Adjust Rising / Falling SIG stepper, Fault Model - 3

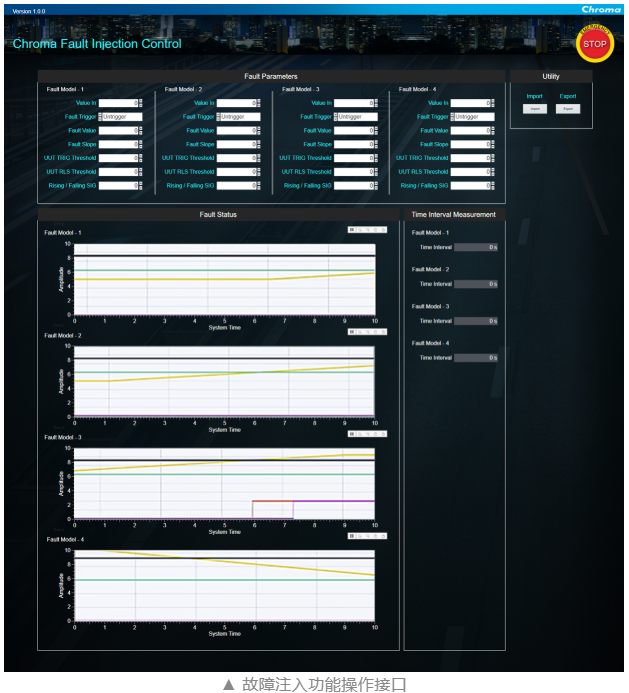click(376, 186)
